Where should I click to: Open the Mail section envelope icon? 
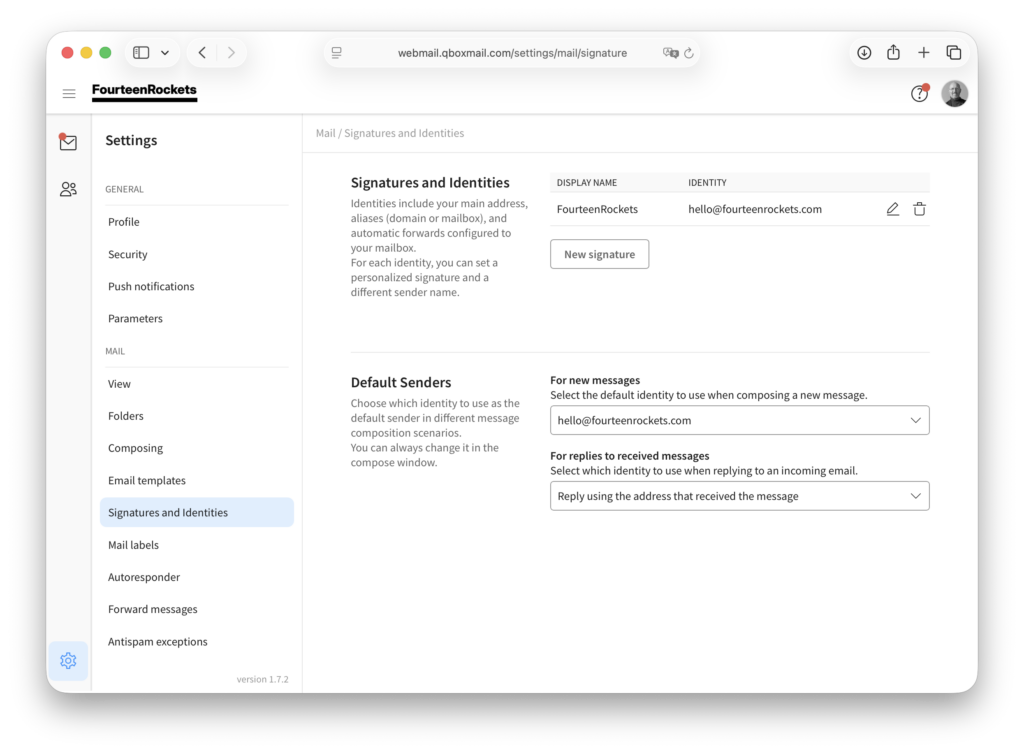click(68, 142)
